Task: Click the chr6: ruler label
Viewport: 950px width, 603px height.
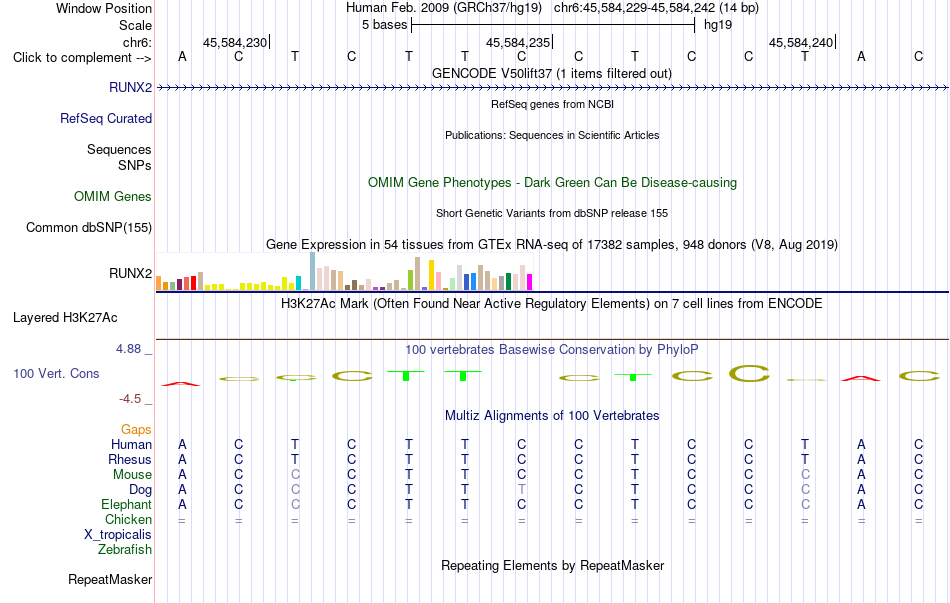Action: [x=137, y=42]
